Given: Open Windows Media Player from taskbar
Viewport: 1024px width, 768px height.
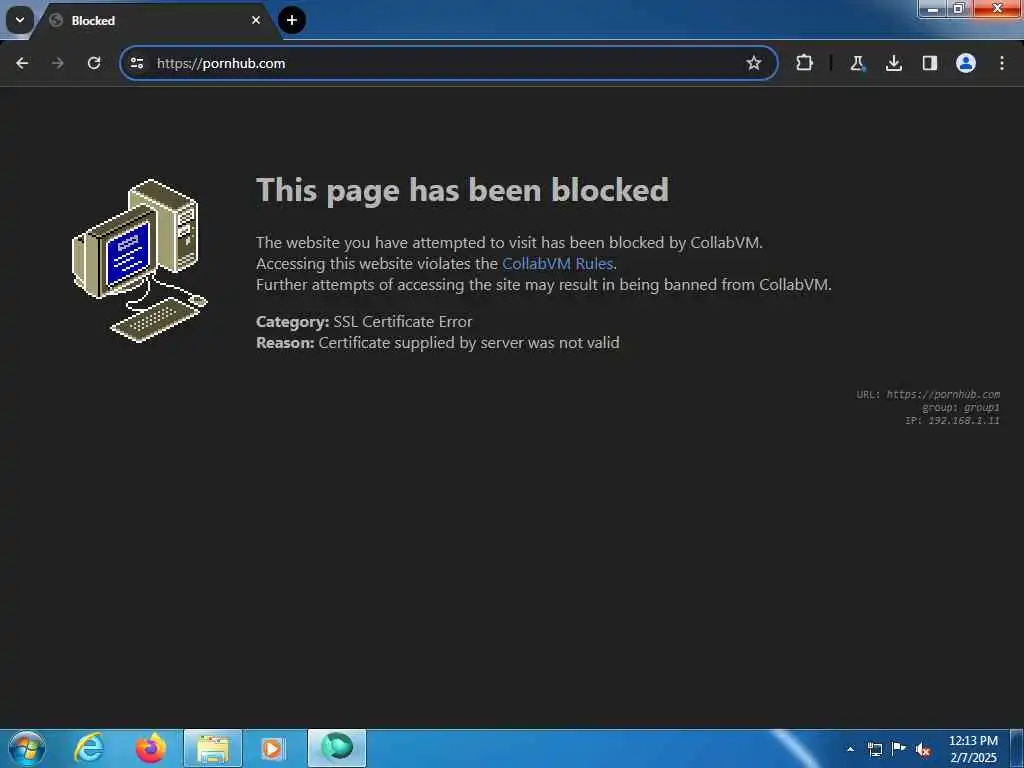Looking at the screenshot, I should point(272,748).
